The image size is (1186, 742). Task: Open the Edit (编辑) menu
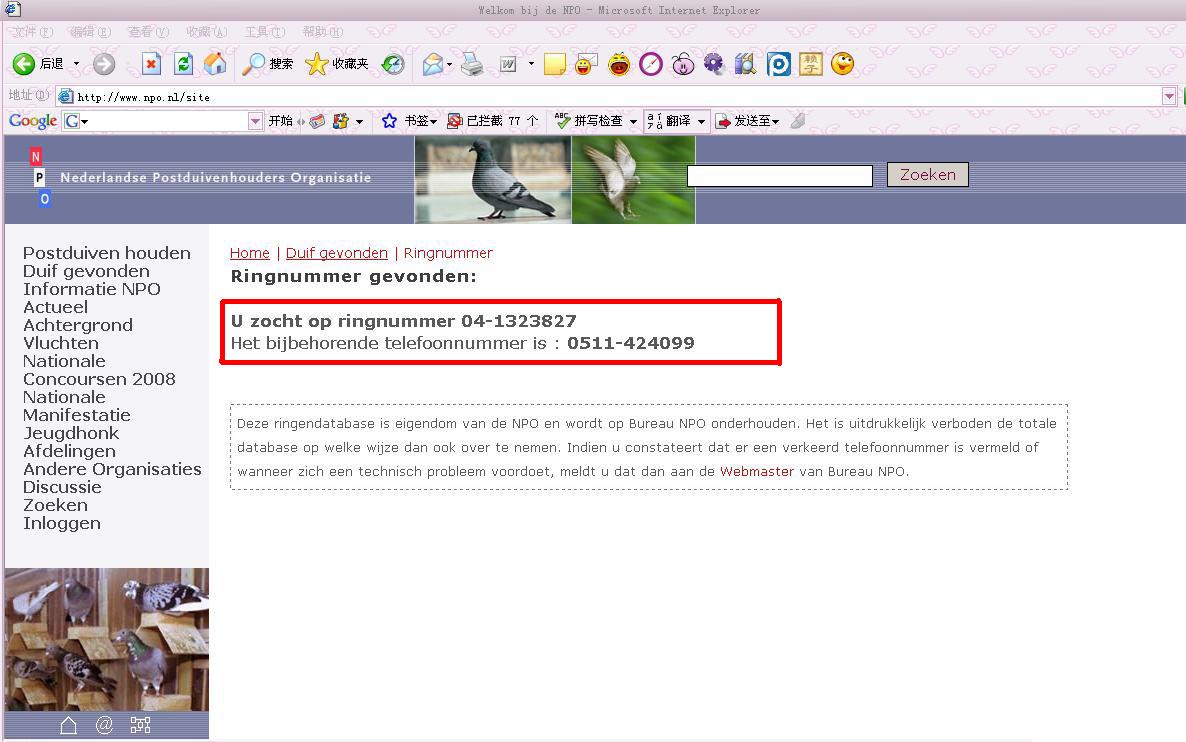click(x=91, y=32)
